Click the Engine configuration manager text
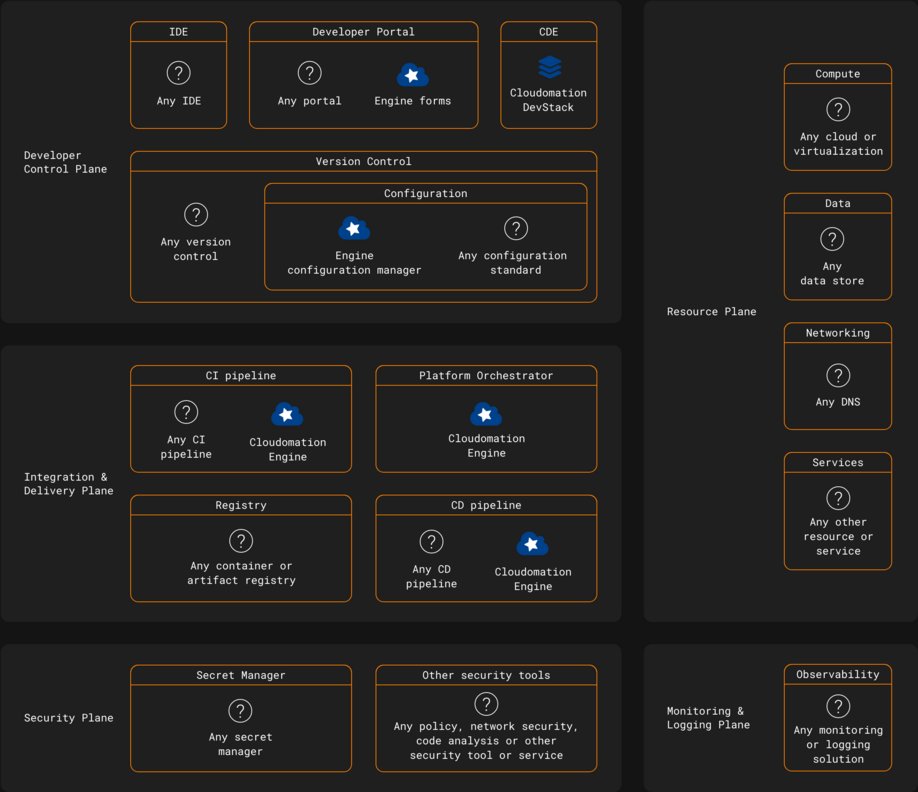Image resolution: width=918 pixels, height=792 pixels. [354, 263]
